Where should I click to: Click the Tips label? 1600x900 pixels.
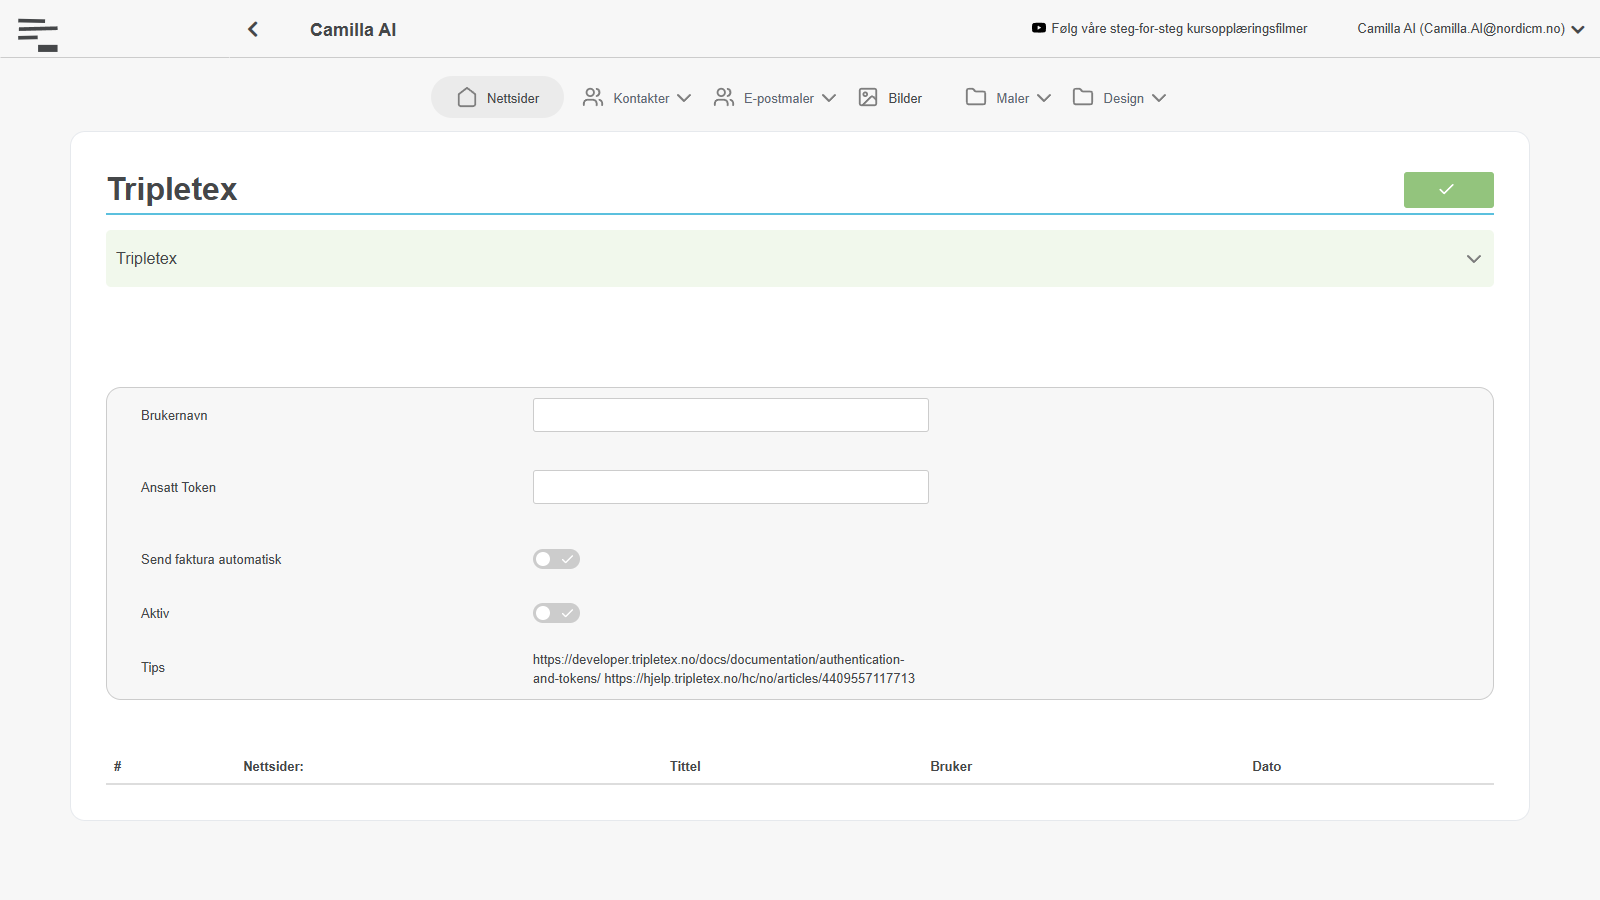pyautogui.click(x=153, y=667)
